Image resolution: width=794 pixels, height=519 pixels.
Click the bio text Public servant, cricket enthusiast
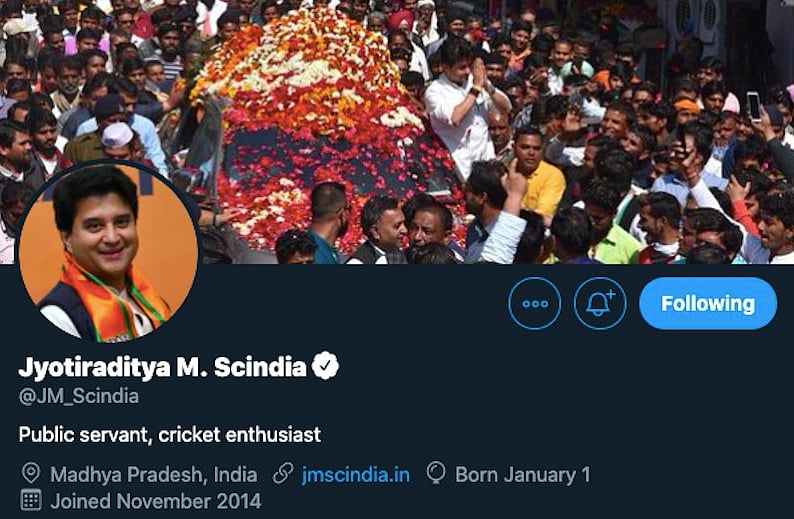point(170,435)
